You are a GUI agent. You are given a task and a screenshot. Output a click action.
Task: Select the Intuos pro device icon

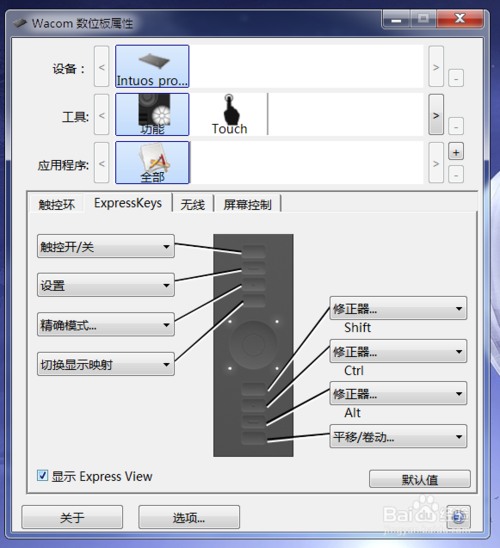[152, 66]
